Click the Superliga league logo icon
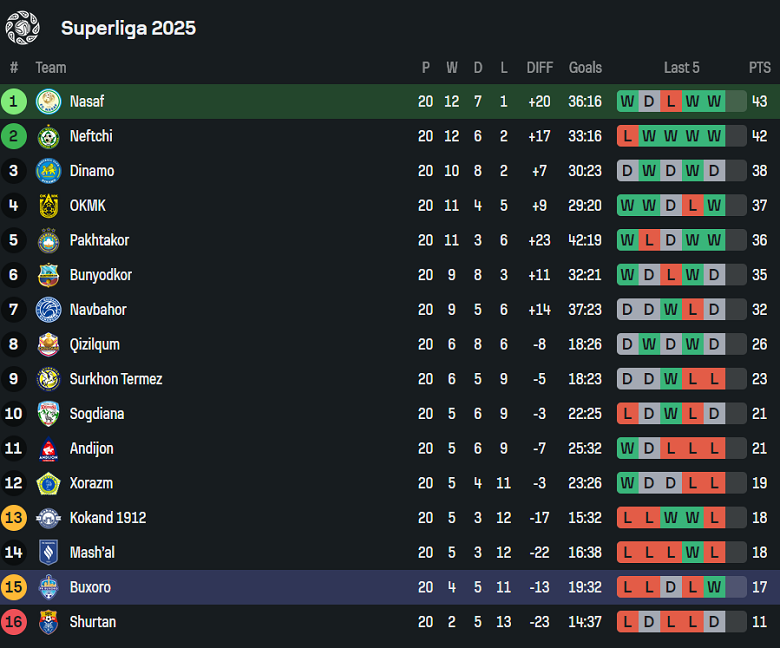Screen dimensions: 780x648 [x=22, y=27]
